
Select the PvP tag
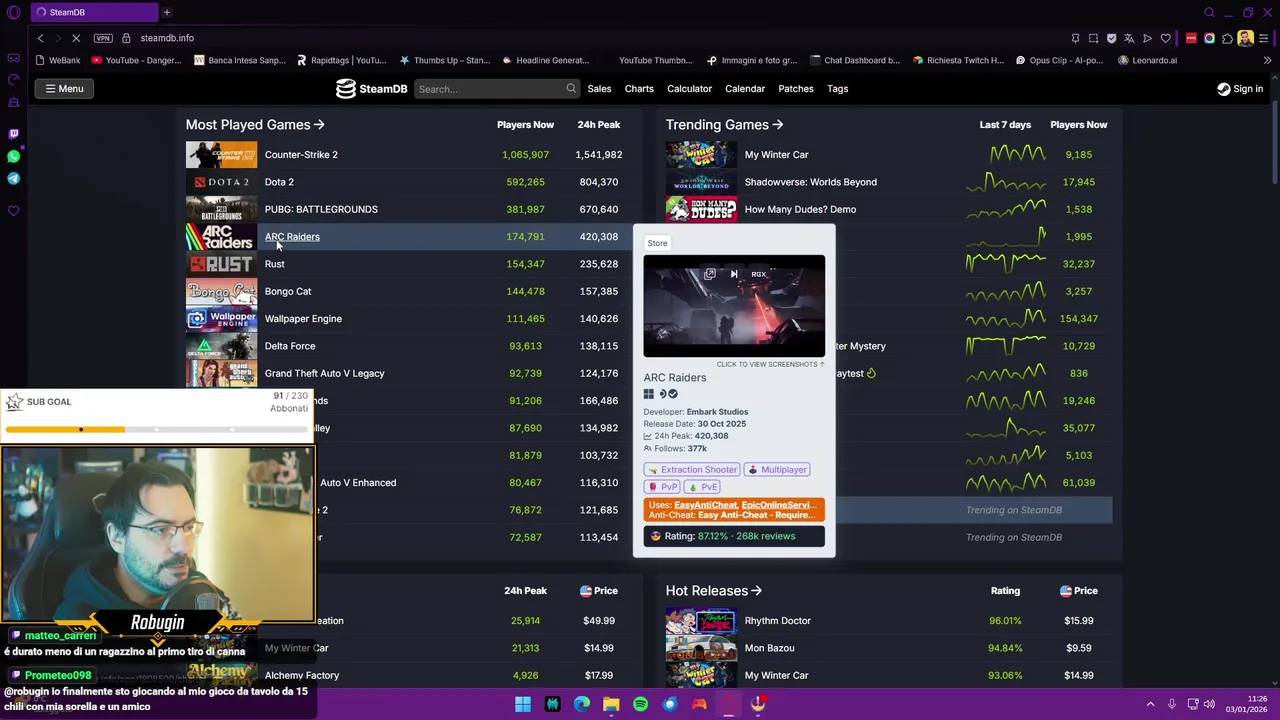click(663, 487)
